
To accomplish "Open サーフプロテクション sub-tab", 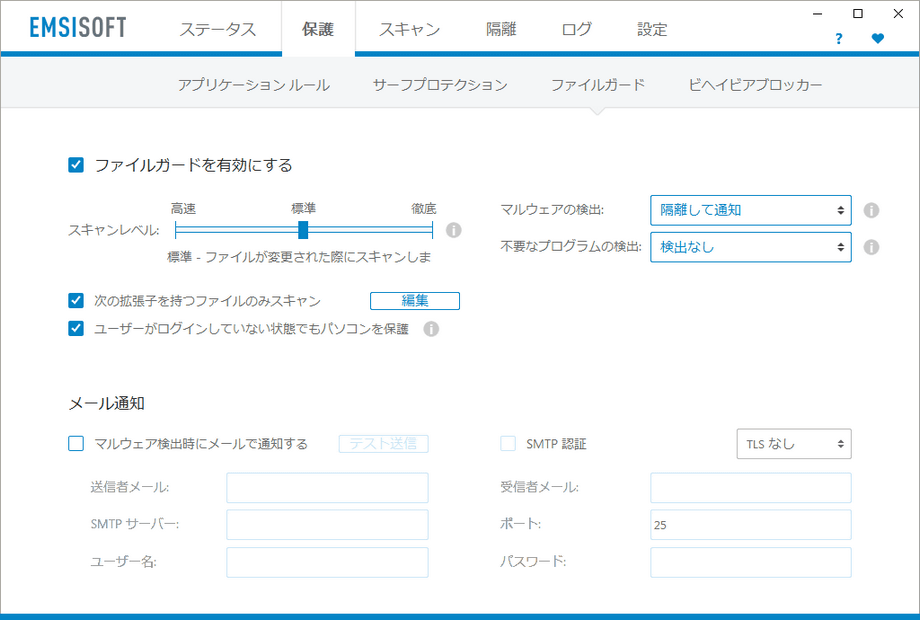I will click(x=440, y=85).
